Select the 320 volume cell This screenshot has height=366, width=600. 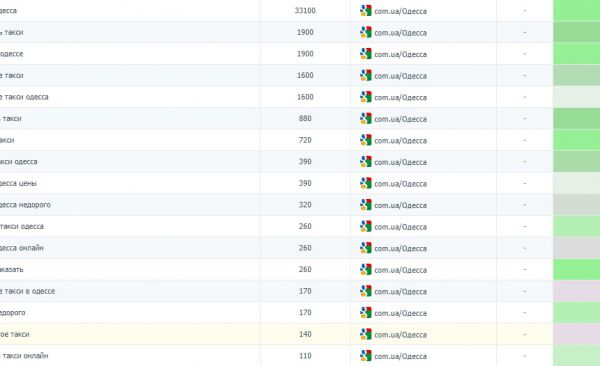305,205
